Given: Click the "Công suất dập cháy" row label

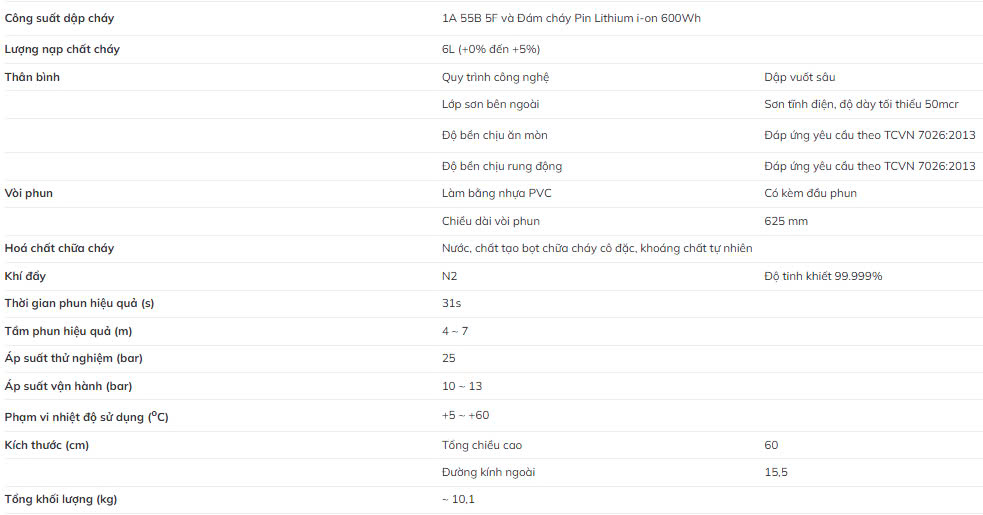Looking at the screenshot, I should (x=59, y=18).
